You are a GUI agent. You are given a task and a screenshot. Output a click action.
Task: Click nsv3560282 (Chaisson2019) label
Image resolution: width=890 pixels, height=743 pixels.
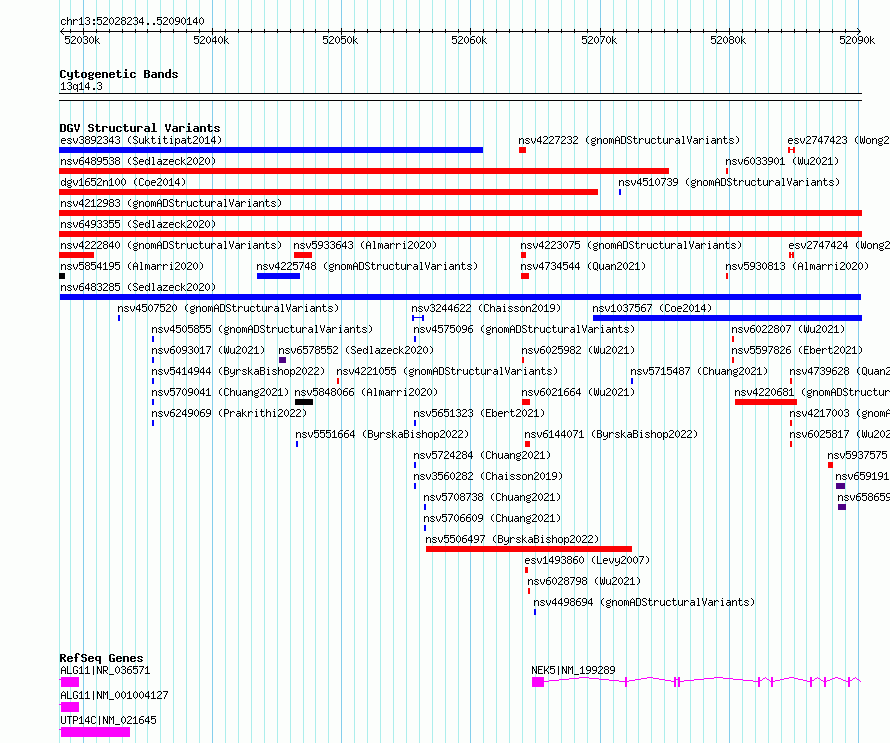488,476
